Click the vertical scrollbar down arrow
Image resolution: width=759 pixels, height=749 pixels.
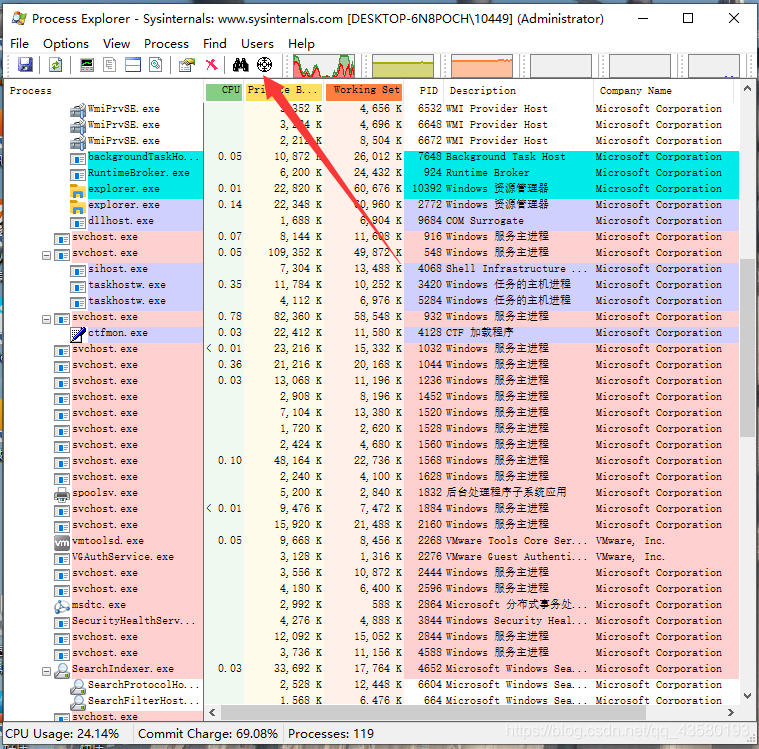747,696
